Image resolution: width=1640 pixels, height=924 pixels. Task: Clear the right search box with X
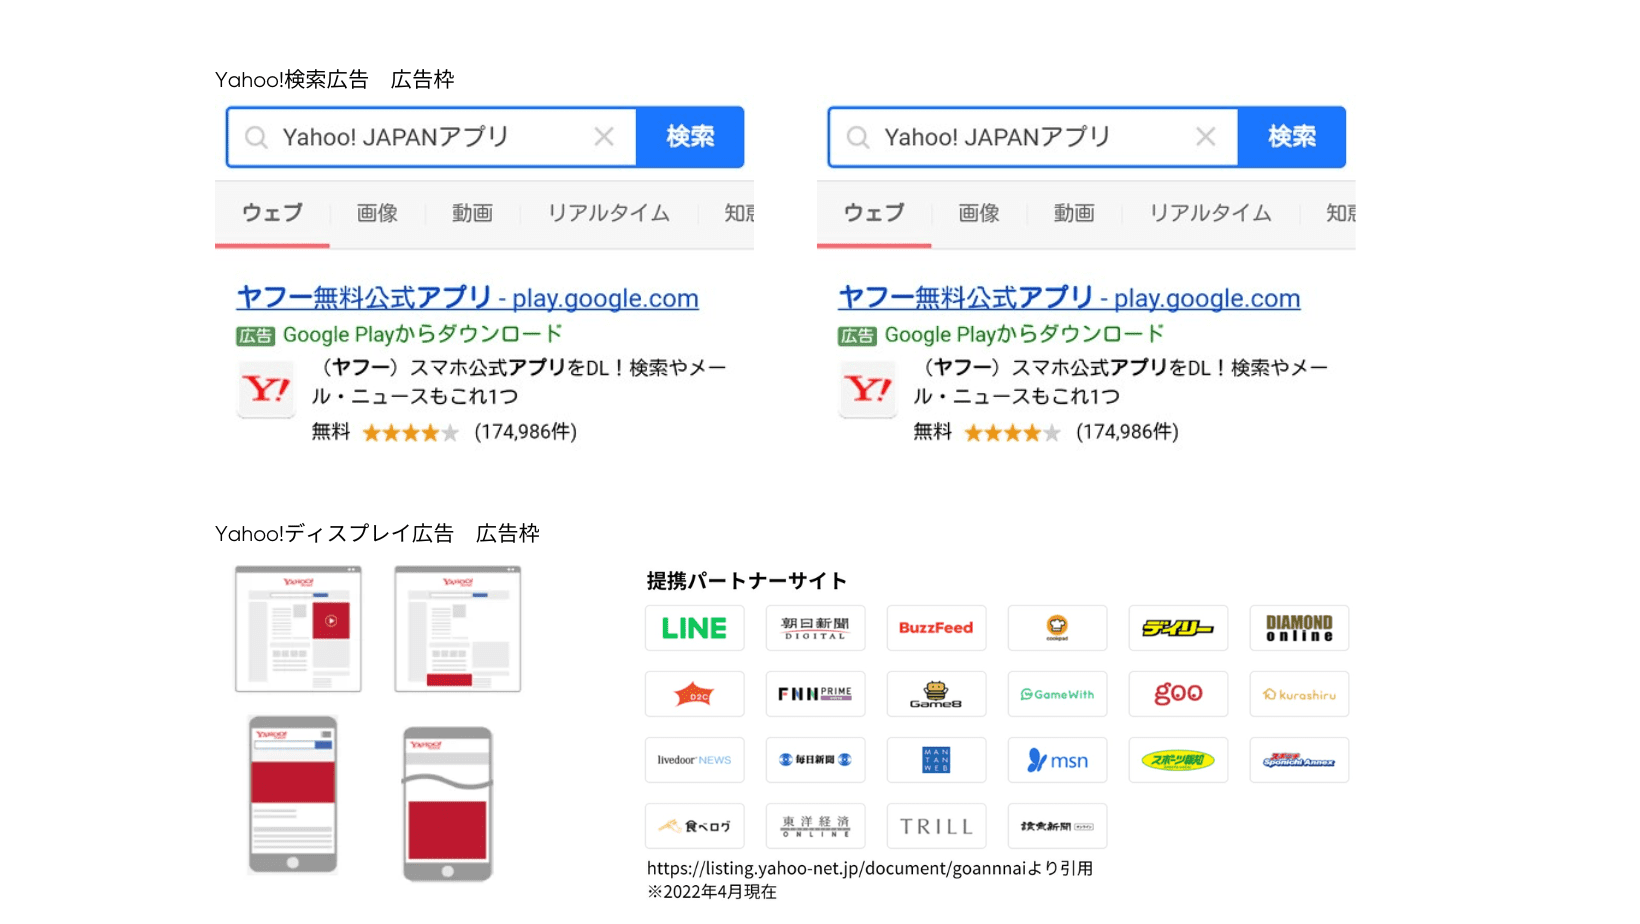coord(1206,137)
